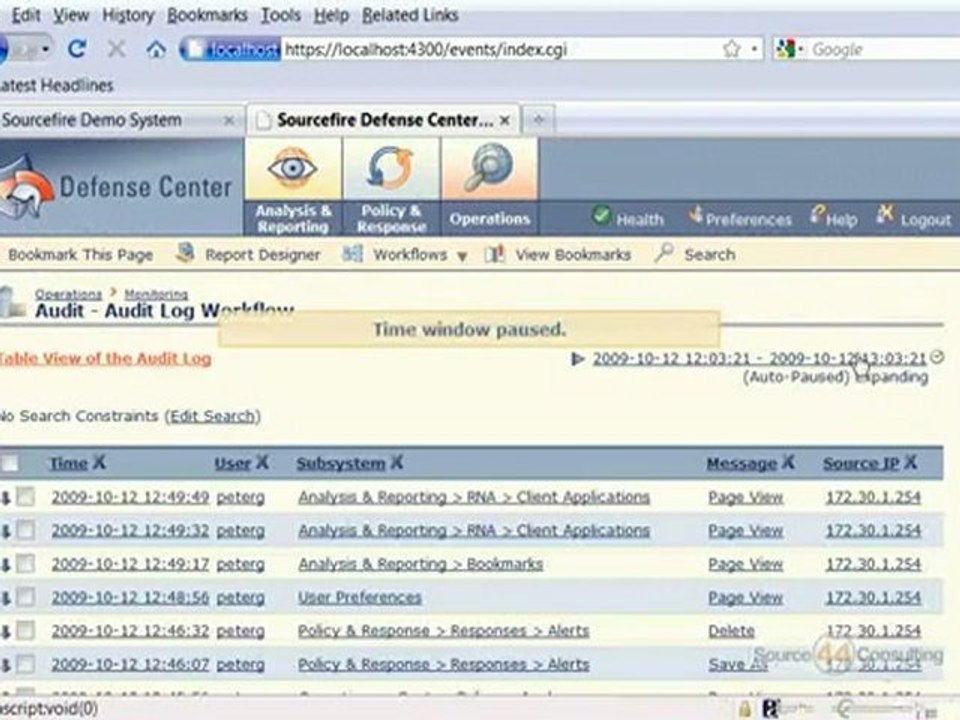960x720 pixels.
Task: Open the Edit menu
Action: tap(26, 15)
